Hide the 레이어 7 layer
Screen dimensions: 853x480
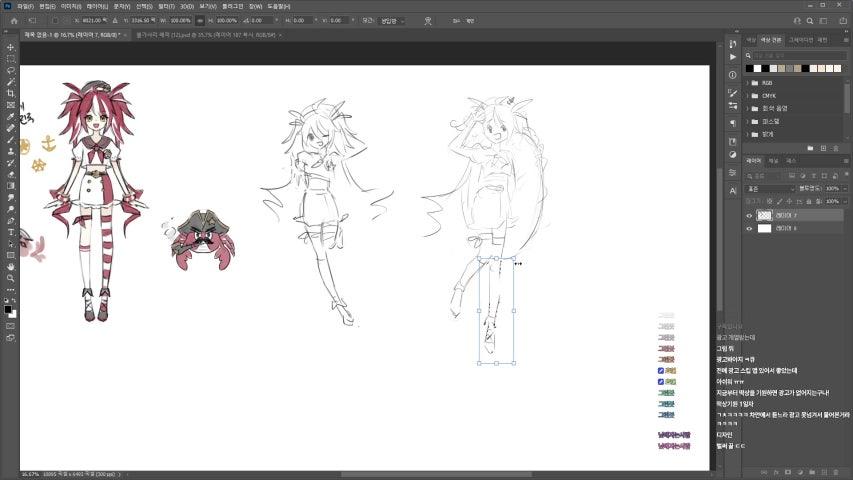point(750,215)
